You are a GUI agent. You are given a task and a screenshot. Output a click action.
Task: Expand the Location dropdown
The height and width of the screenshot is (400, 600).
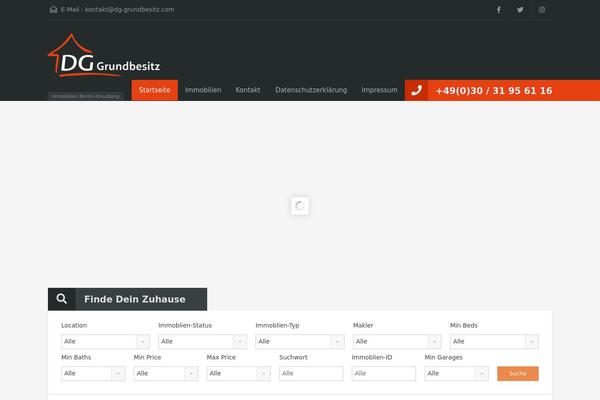105,341
